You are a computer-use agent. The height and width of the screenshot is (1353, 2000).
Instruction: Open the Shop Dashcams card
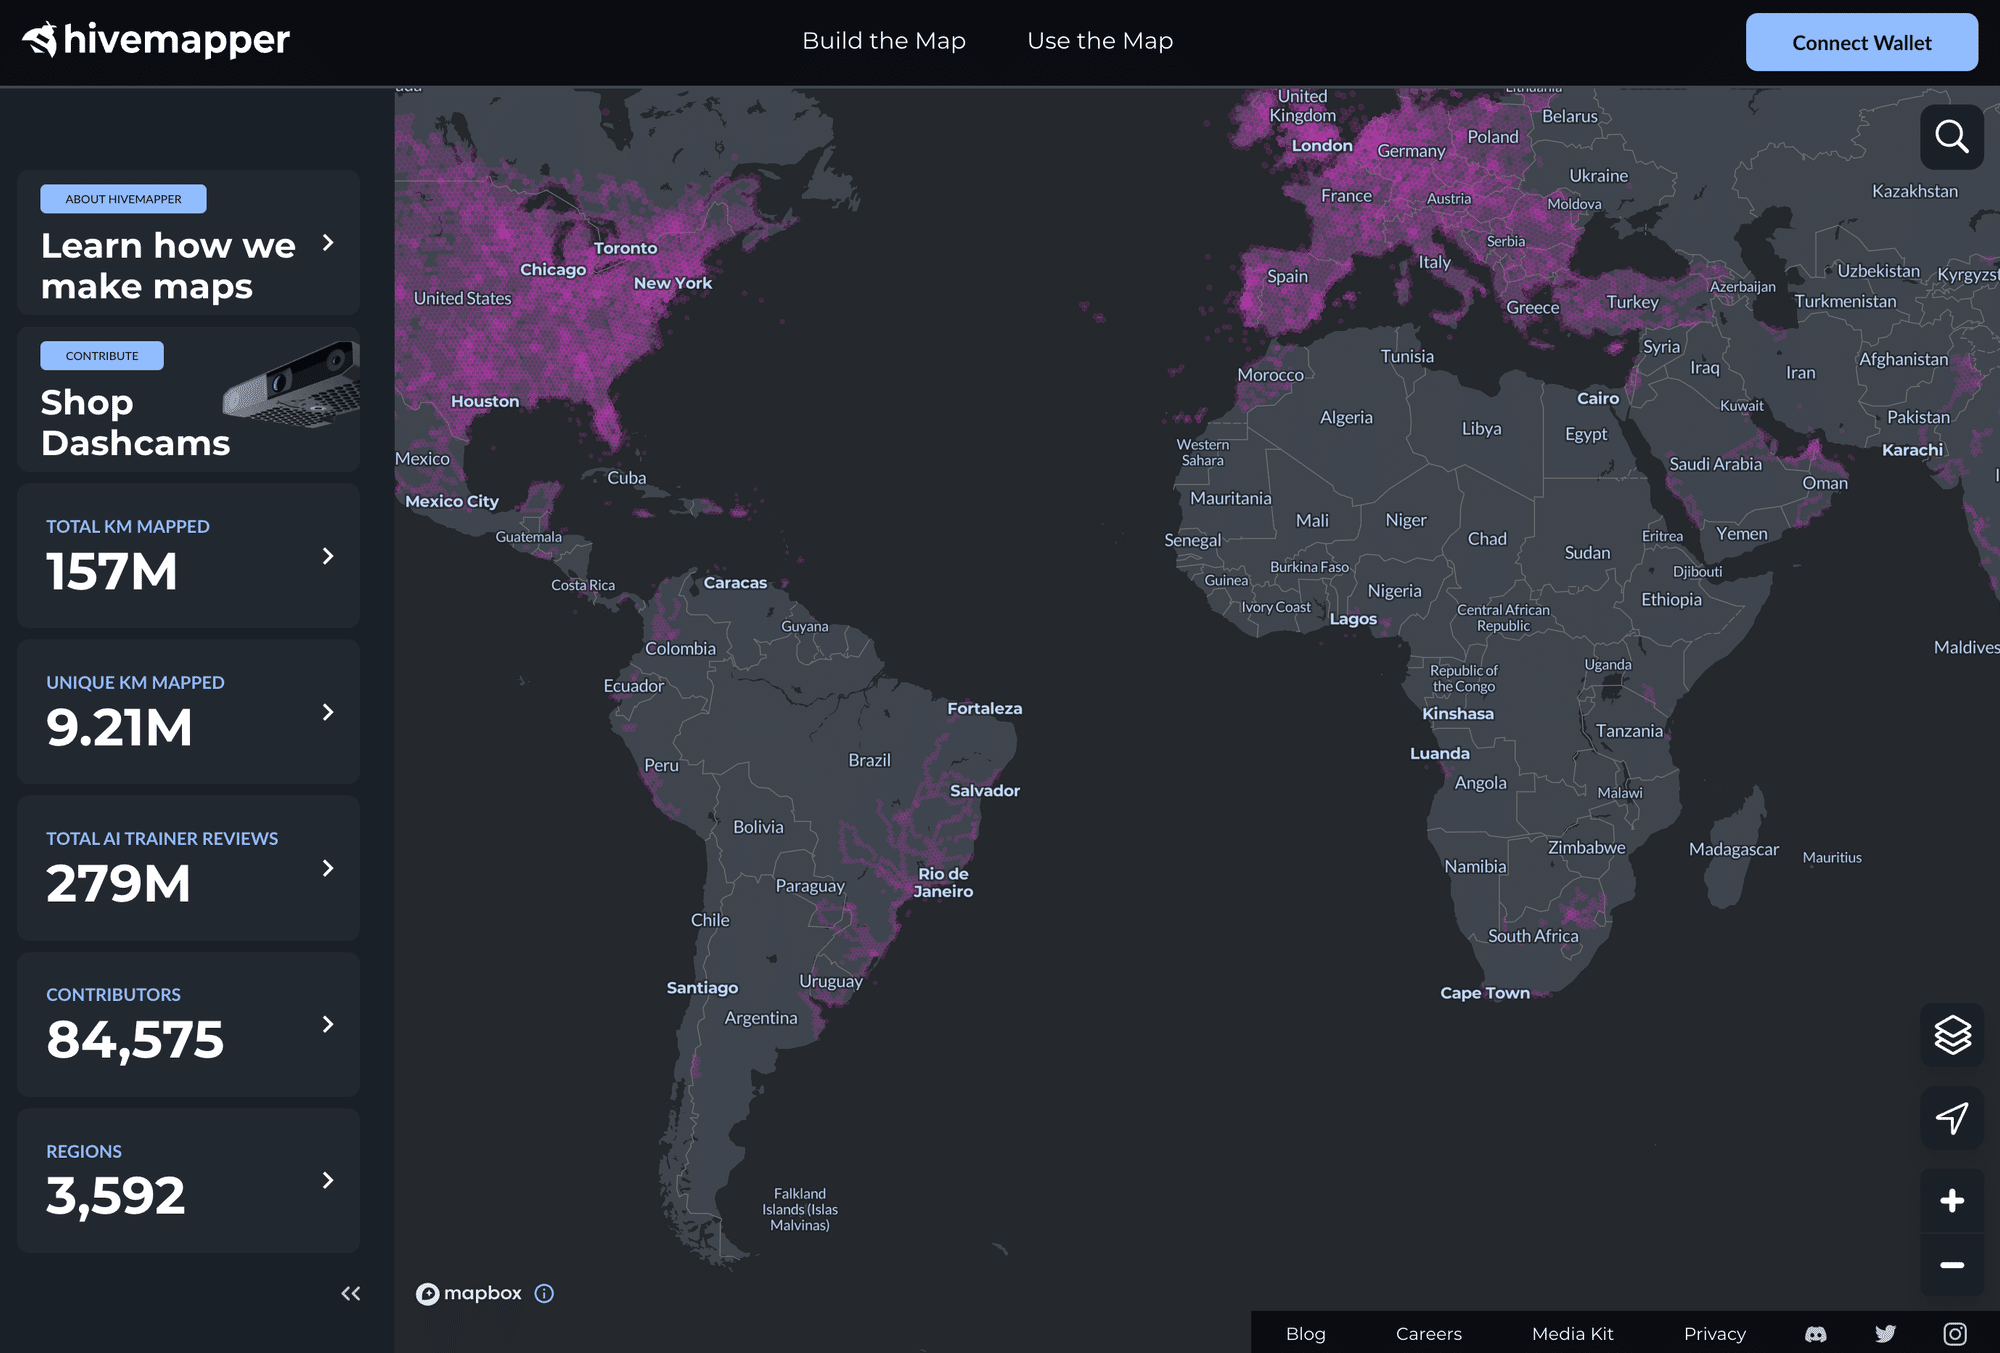188,399
